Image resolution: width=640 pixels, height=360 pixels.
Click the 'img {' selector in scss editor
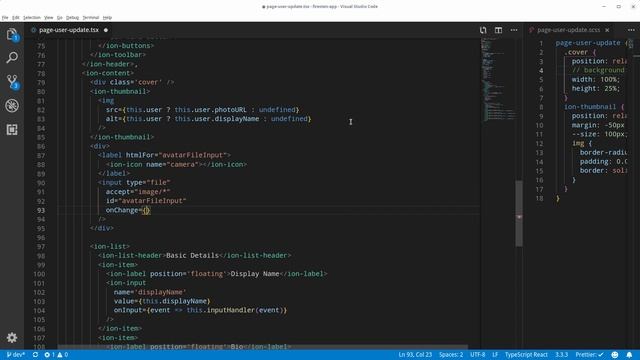[582, 143]
